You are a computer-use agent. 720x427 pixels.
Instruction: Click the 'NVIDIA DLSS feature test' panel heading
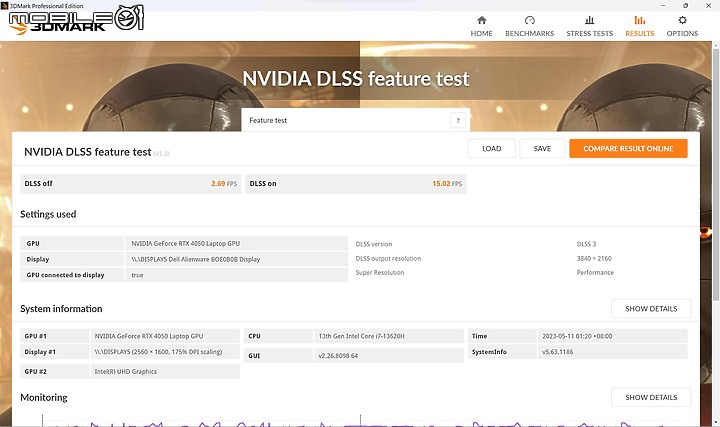tap(88, 152)
